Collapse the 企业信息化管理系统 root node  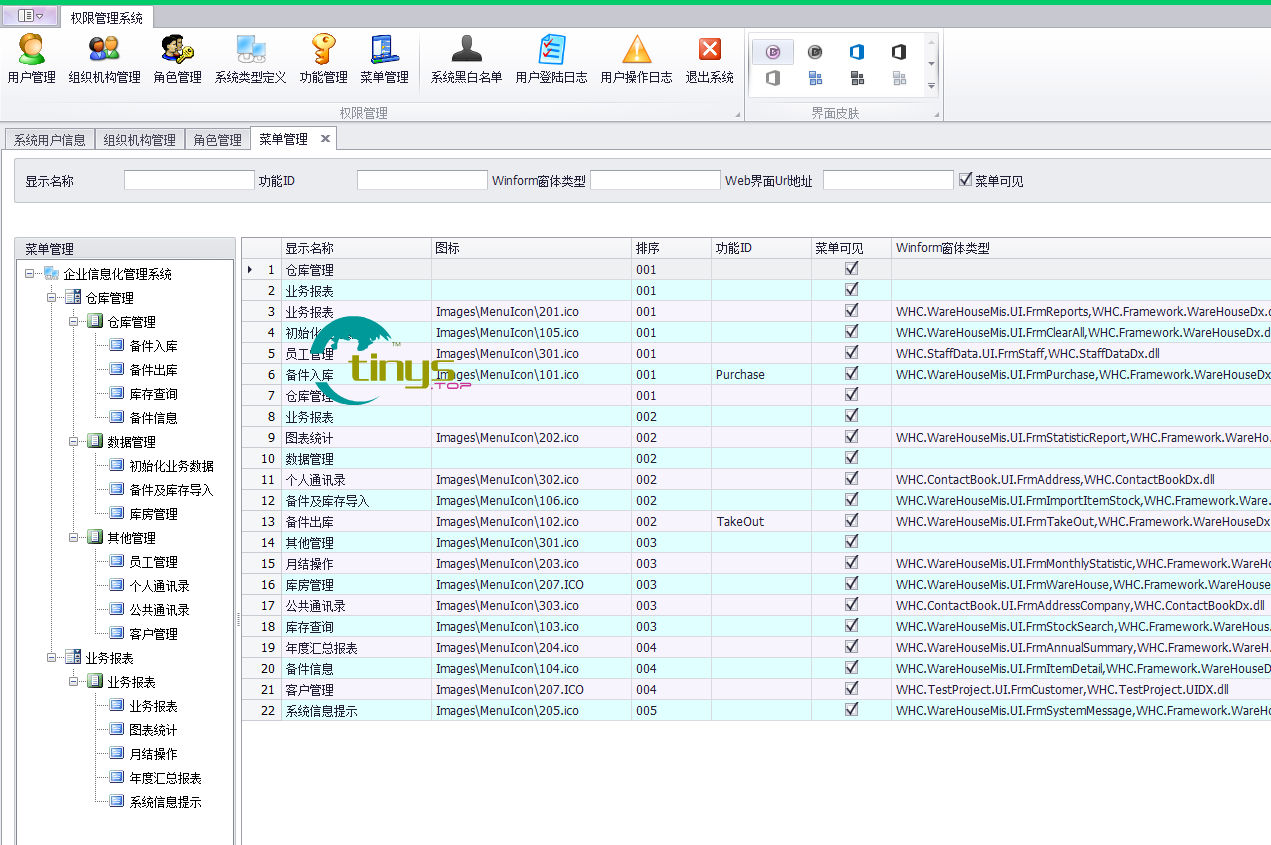30,274
